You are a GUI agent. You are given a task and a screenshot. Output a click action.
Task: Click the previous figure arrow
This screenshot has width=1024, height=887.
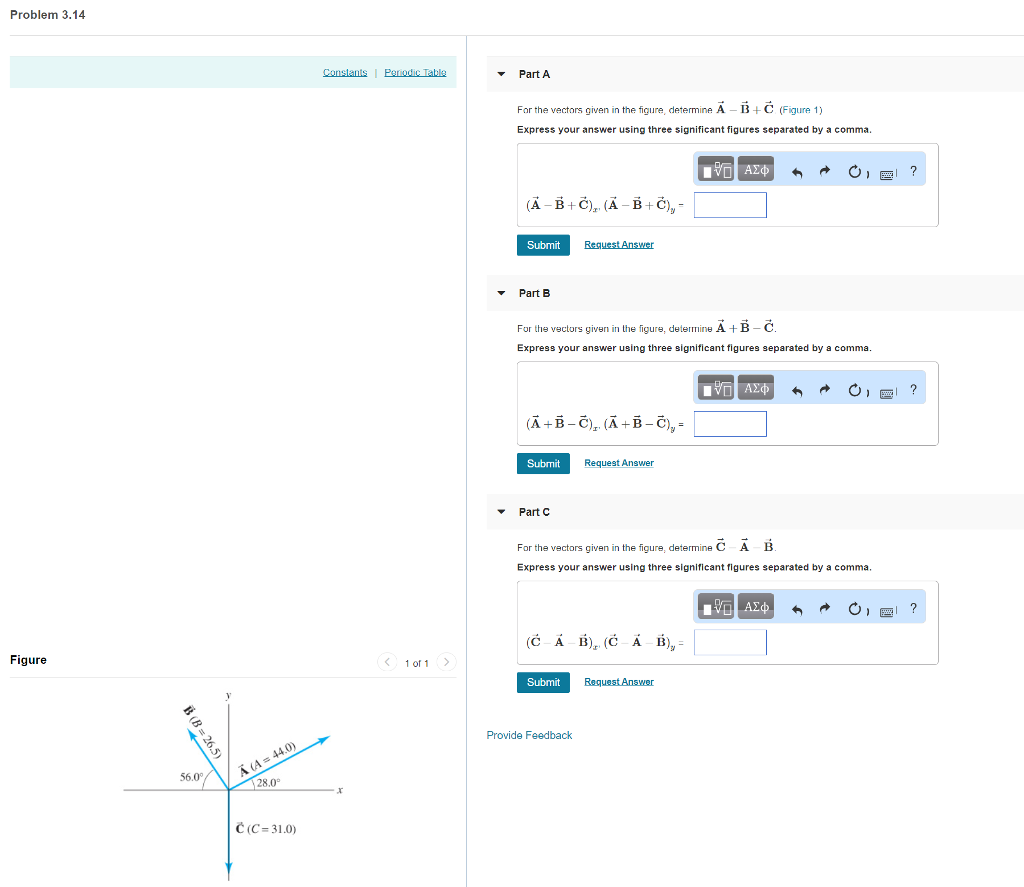pos(387,662)
